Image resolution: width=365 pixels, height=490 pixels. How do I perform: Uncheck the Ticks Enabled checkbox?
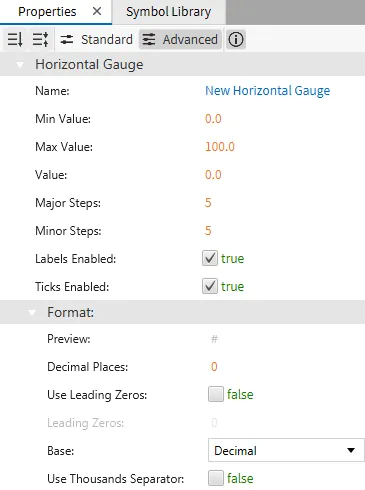(210, 286)
